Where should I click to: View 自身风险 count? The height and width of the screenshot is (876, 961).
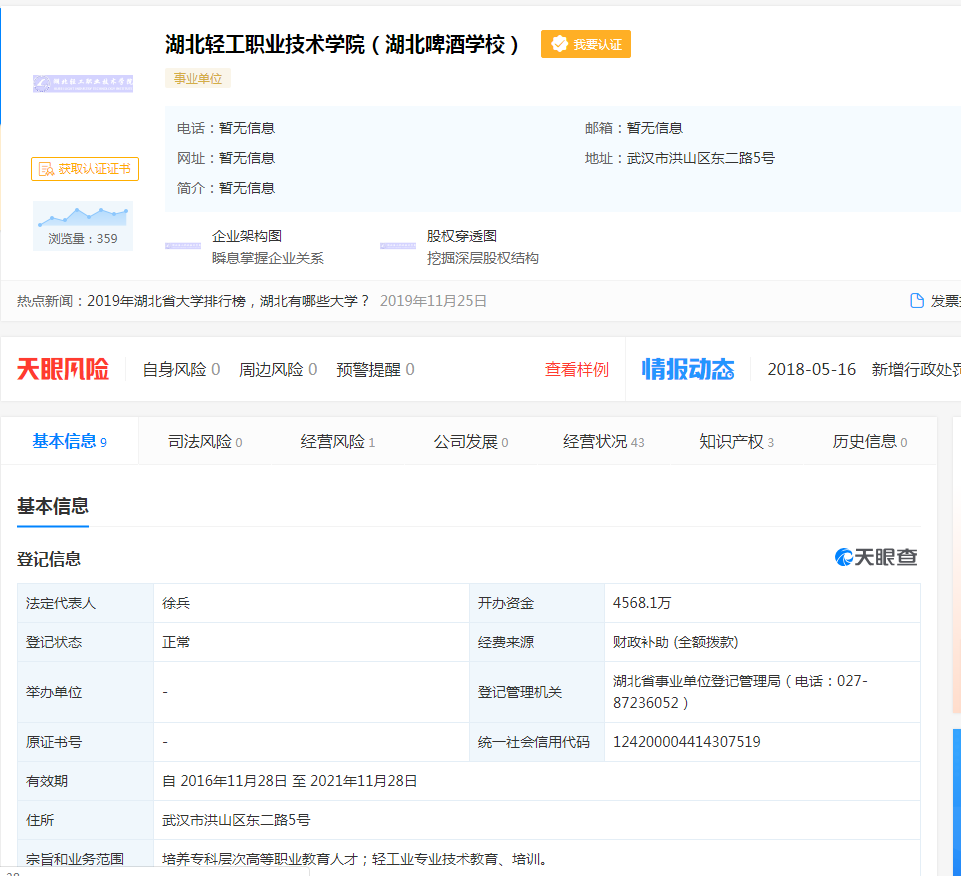(181, 369)
